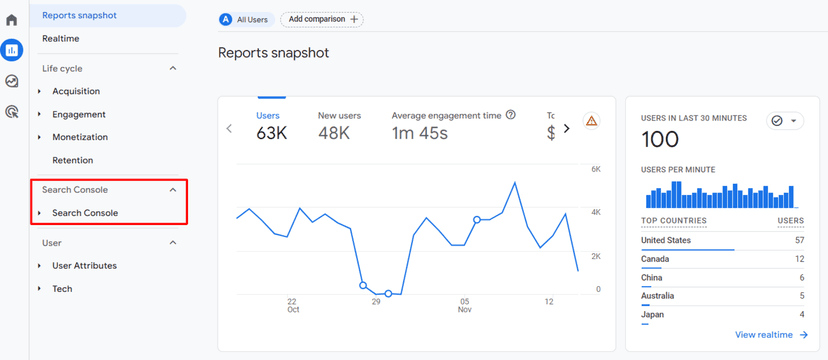
Task: Click the circle data point near Nov 05
Action: pos(477,220)
